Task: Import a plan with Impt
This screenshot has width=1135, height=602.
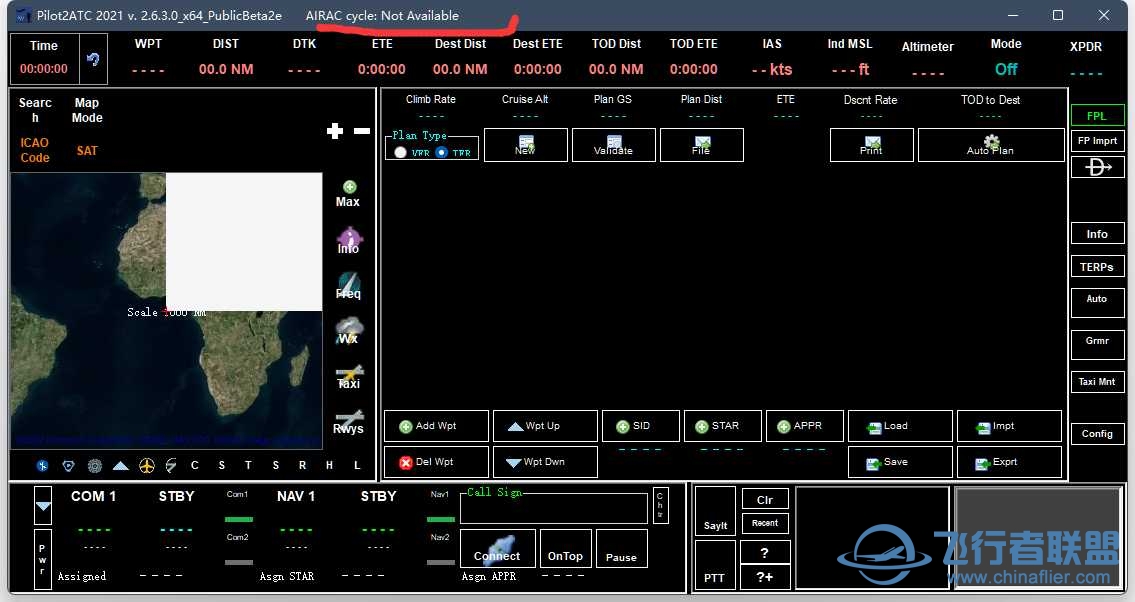Action: 1009,426
